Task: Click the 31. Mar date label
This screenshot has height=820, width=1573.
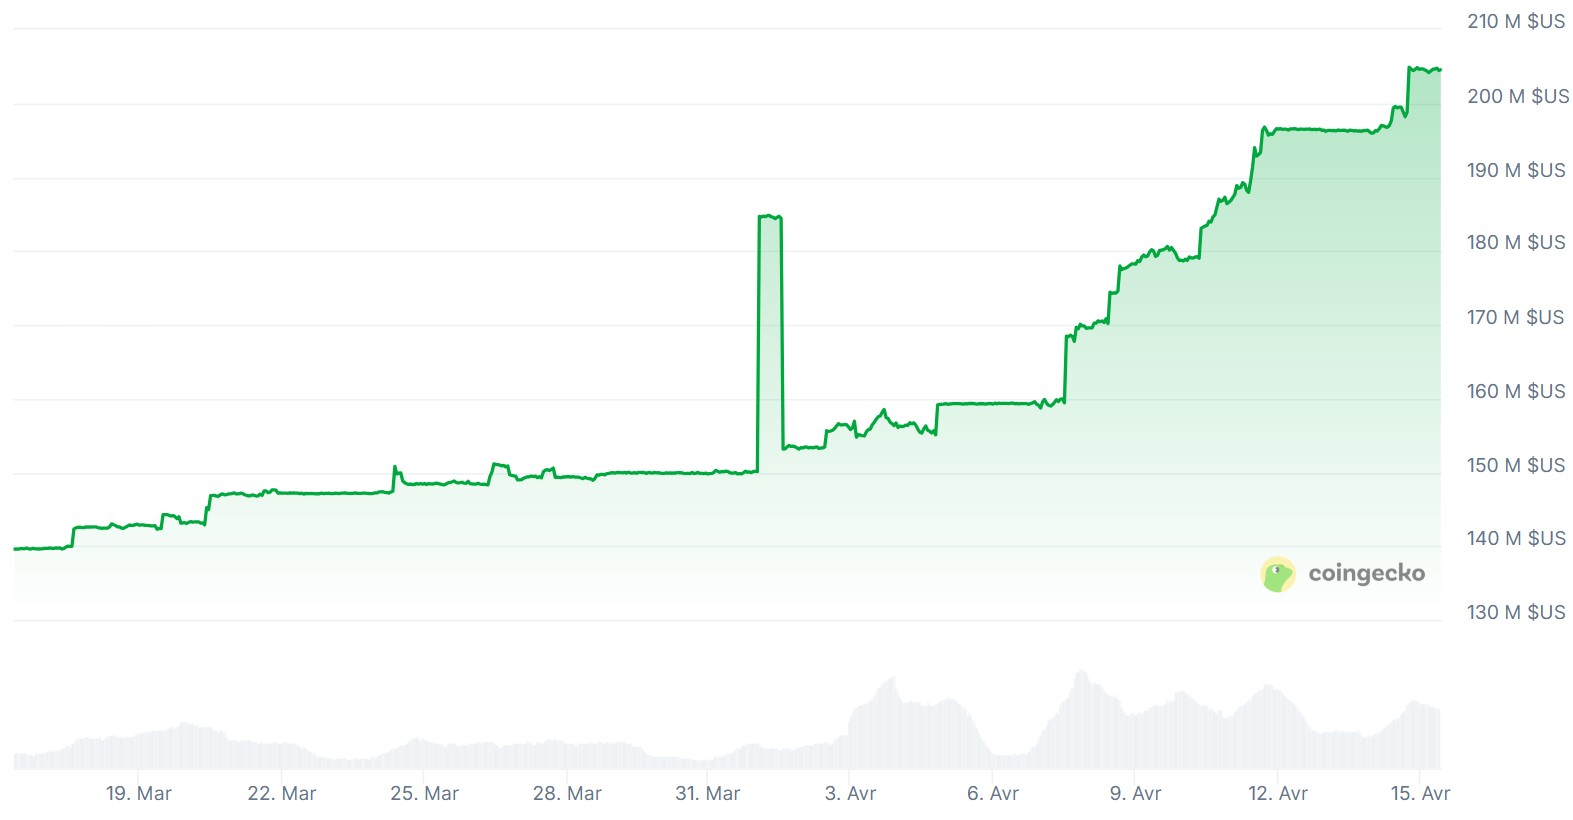Action: (708, 793)
